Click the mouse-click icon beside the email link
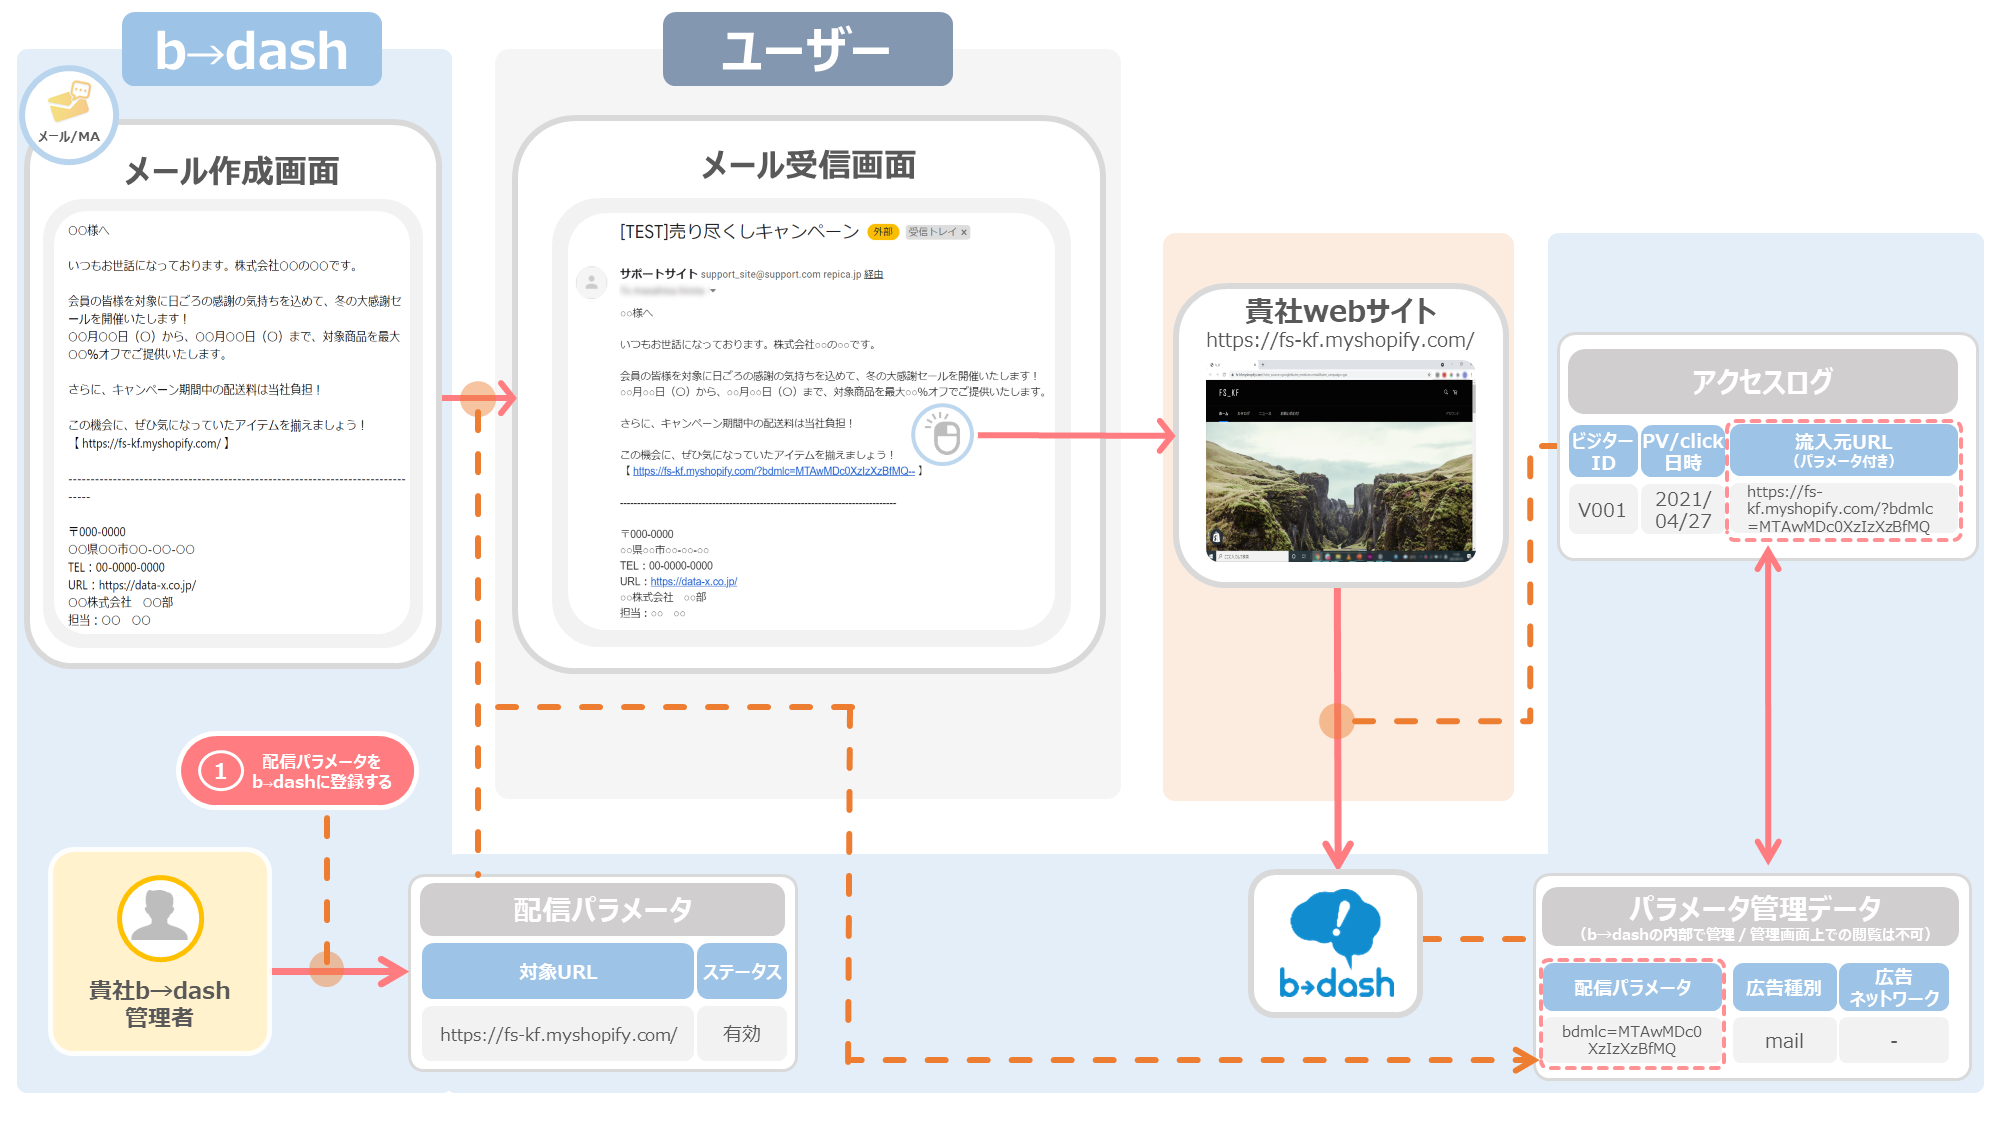 point(942,435)
